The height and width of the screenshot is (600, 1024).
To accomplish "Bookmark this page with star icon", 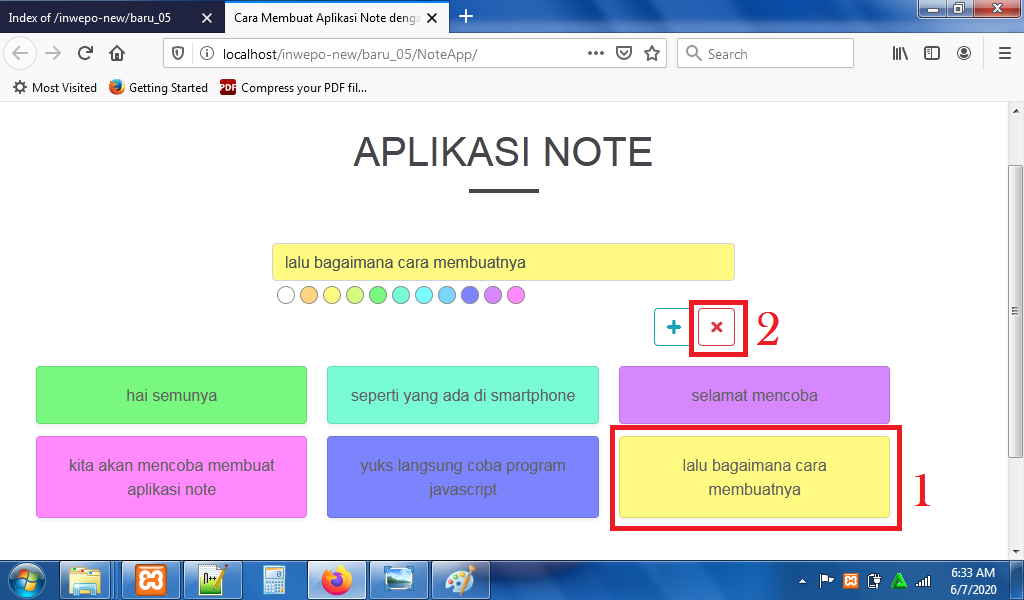I will coord(652,54).
